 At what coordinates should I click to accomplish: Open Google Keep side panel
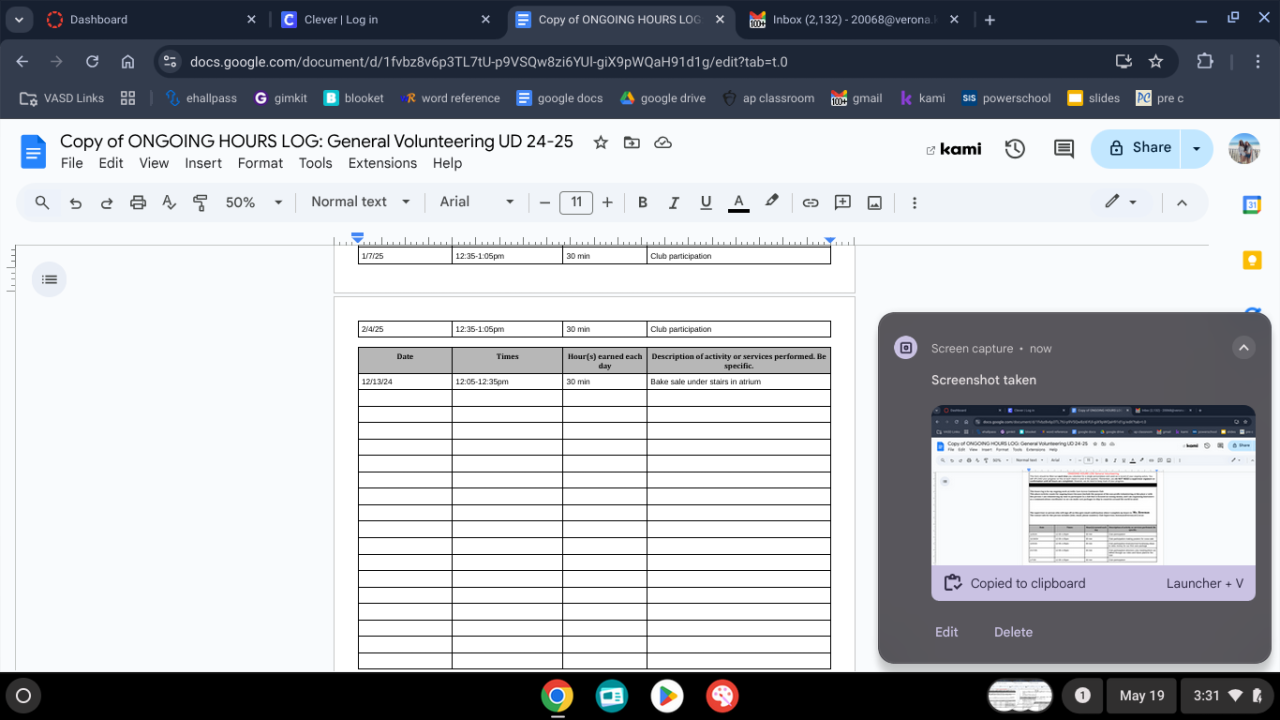point(1251,260)
